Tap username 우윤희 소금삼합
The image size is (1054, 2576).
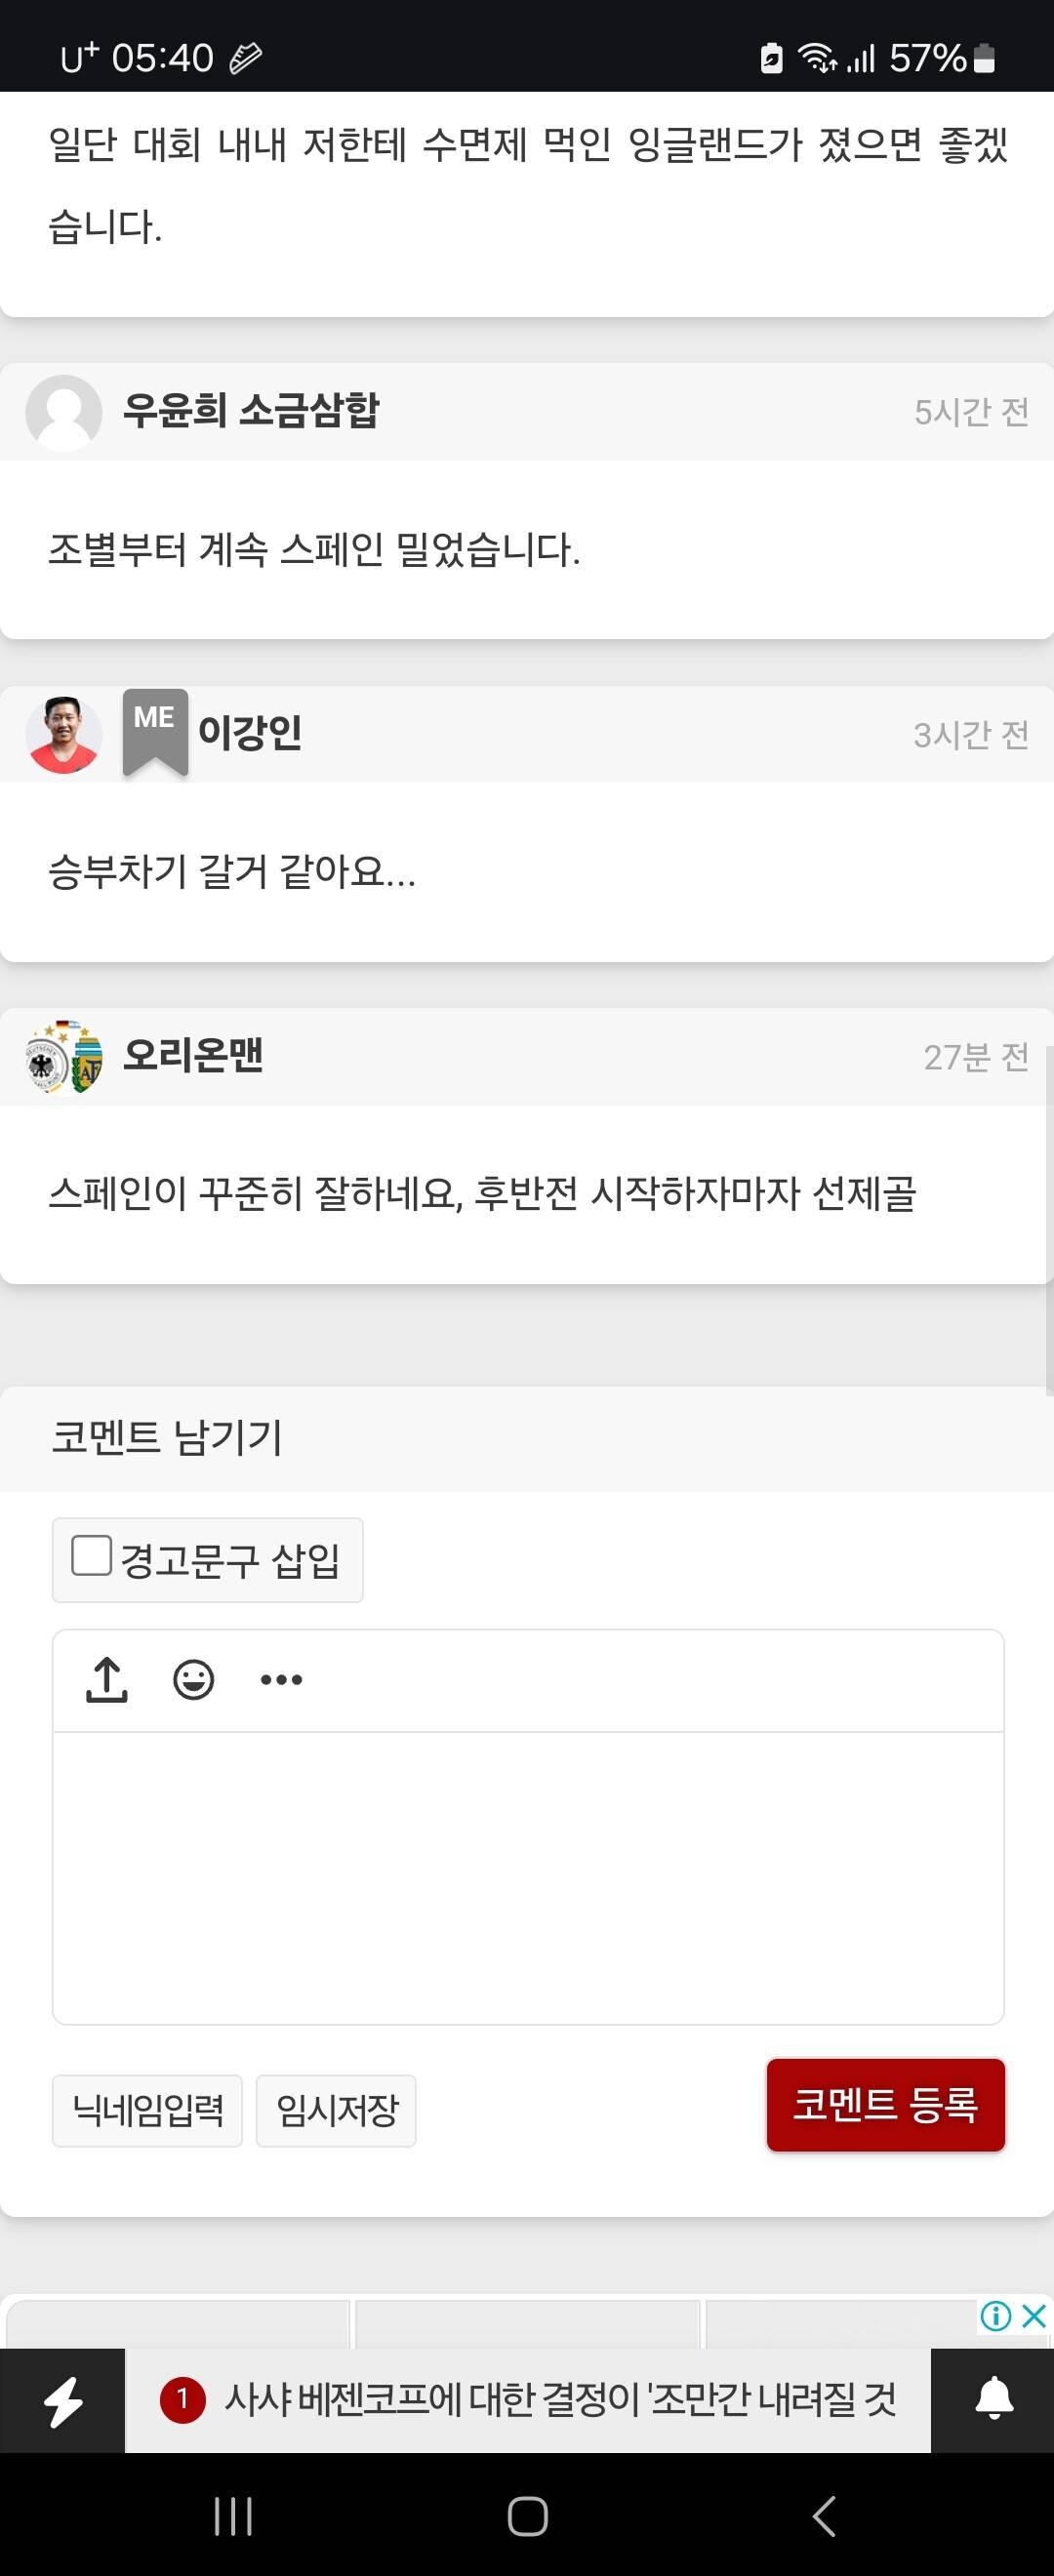[250, 411]
